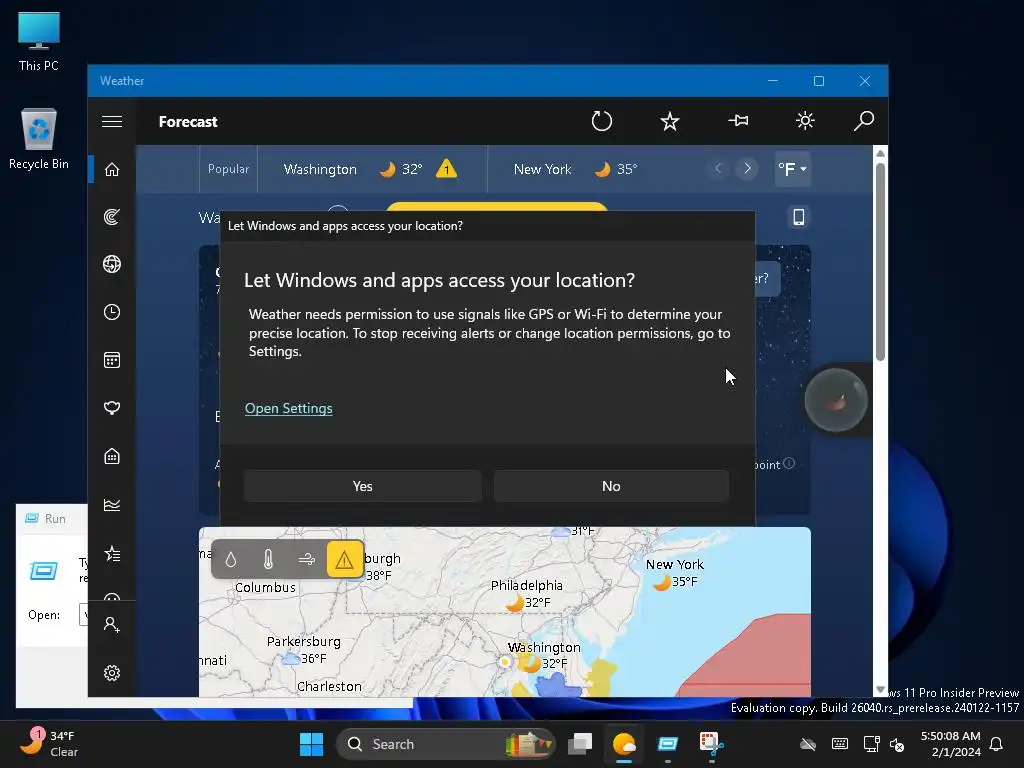Viewport: 1024px width, 768px height.
Task: Select This PC desktop icon
Action: [x=39, y=41]
